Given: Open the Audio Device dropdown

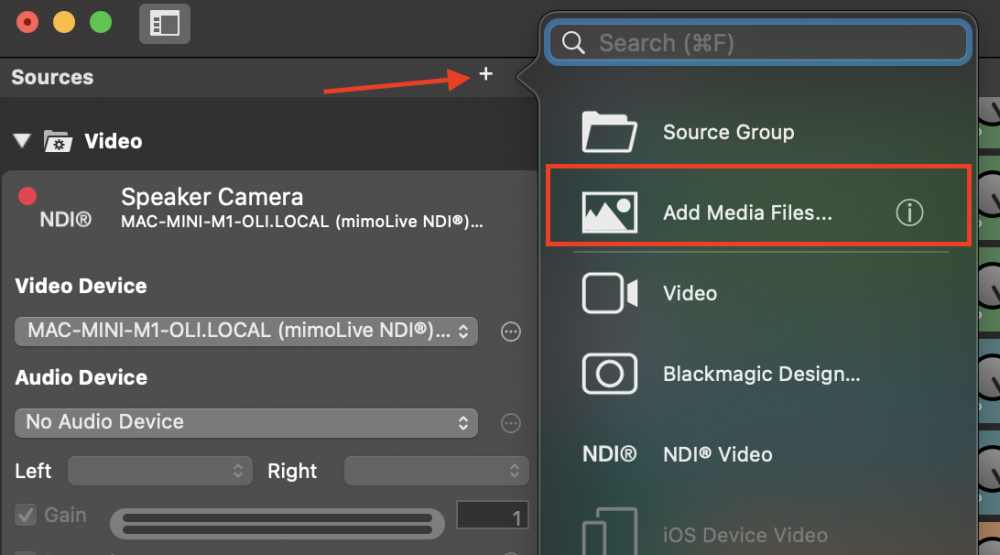Looking at the screenshot, I should click(x=246, y=422).
